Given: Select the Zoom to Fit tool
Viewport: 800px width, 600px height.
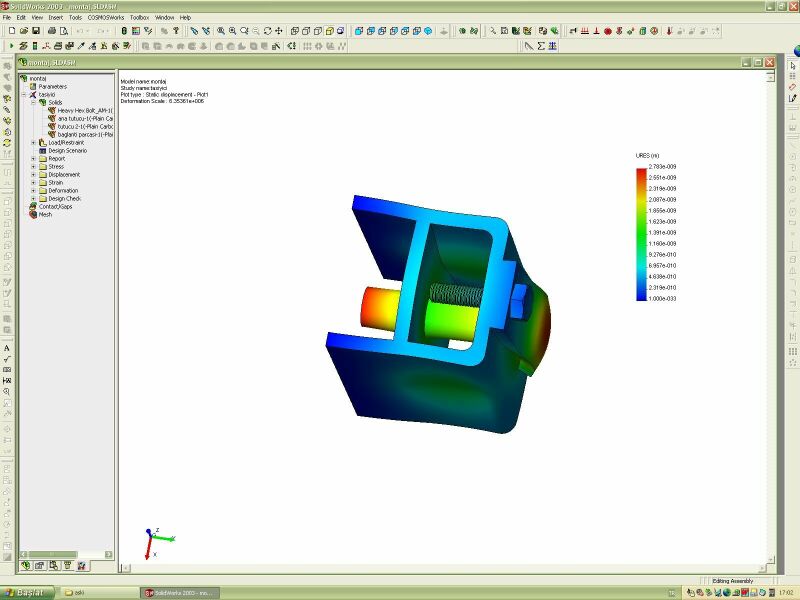Looking at the screenshot, I should 221,31.
